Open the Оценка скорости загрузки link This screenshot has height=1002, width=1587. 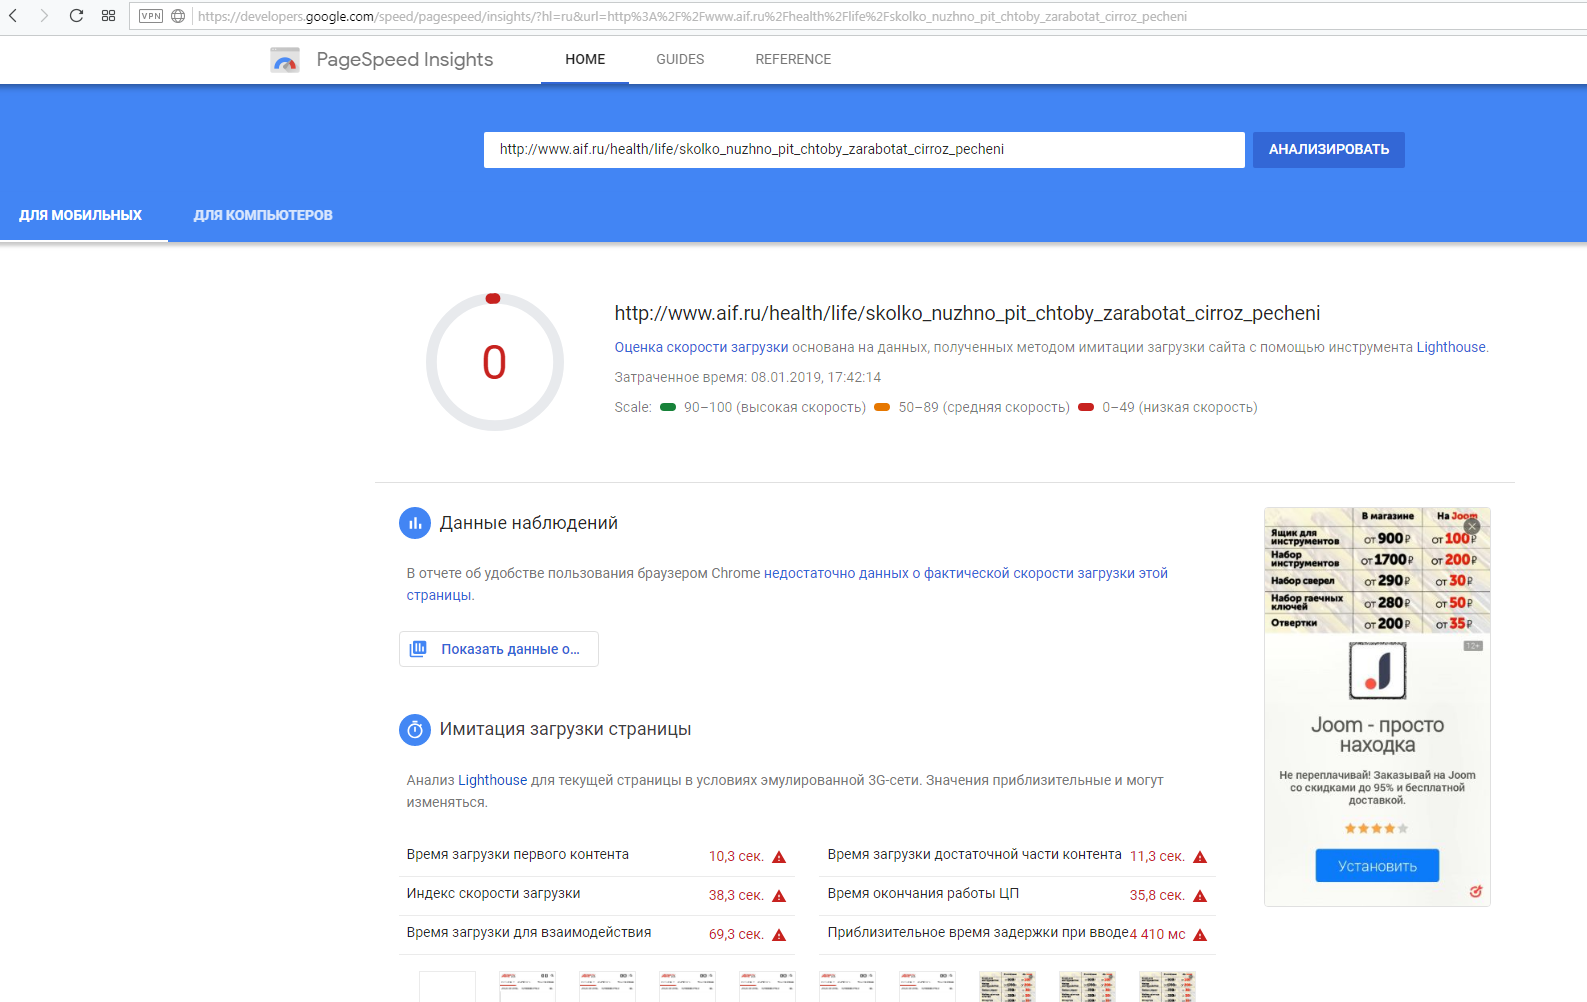tap(701, 348)
